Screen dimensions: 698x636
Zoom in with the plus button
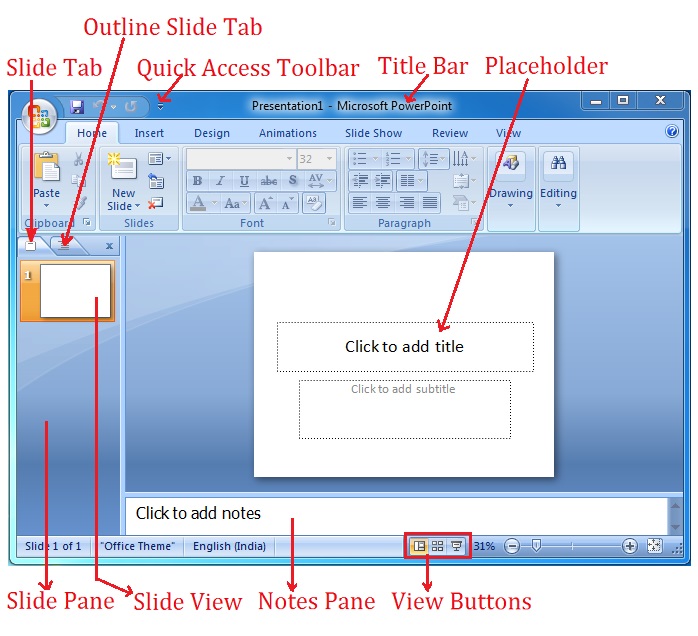pyautogui.click(x=629, y=546)
